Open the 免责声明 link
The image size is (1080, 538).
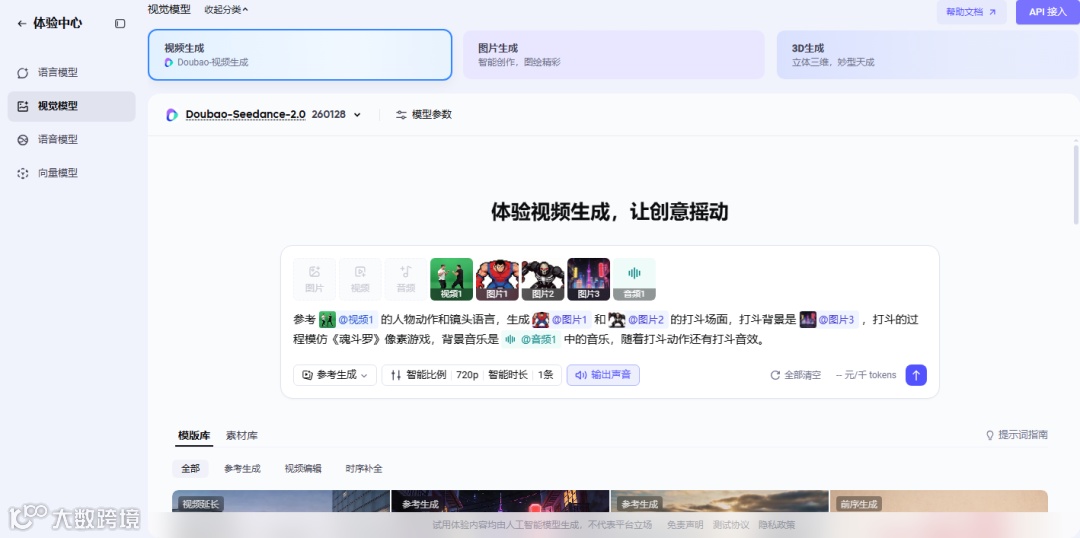[x=685, y=525]
